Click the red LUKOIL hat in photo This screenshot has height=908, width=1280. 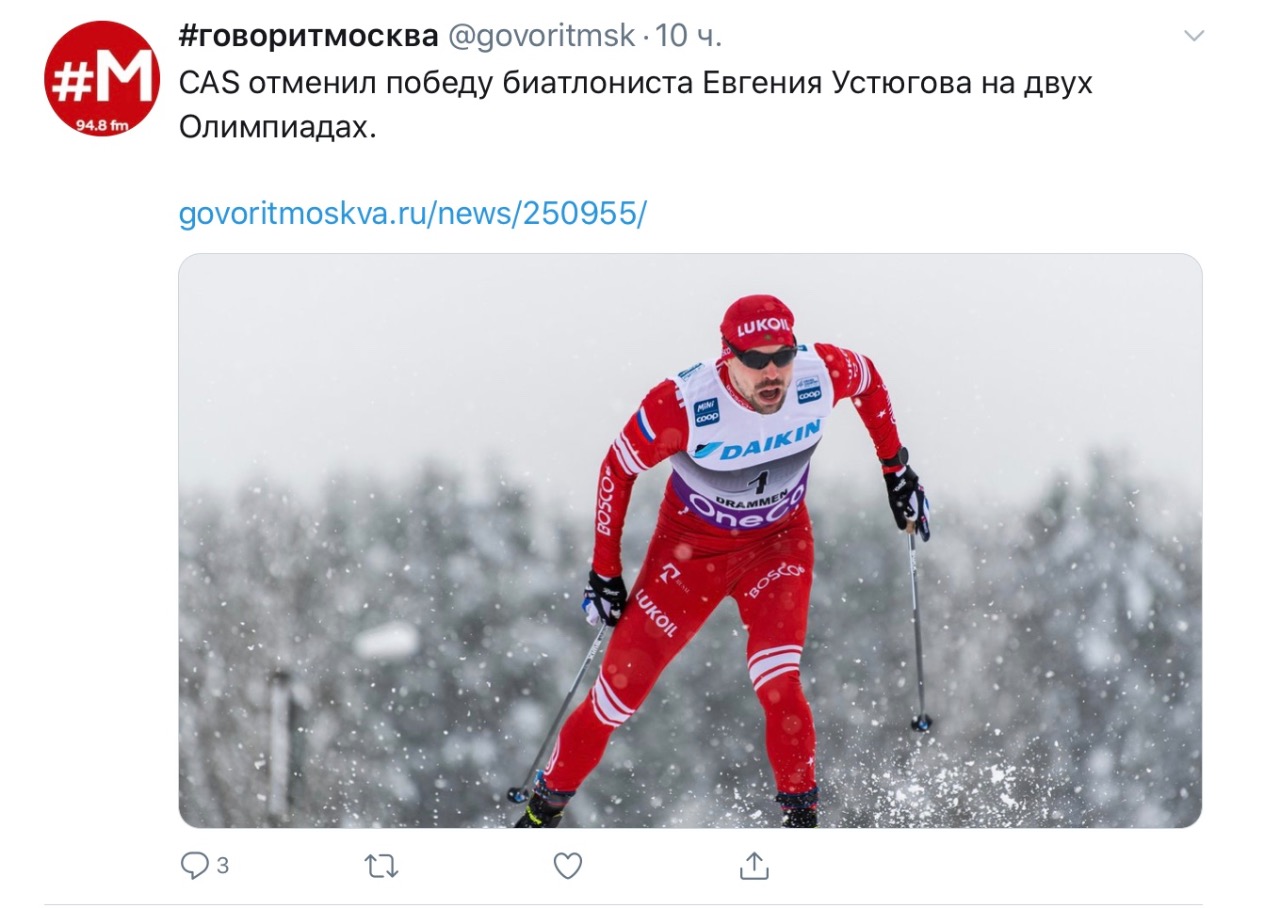758,322
